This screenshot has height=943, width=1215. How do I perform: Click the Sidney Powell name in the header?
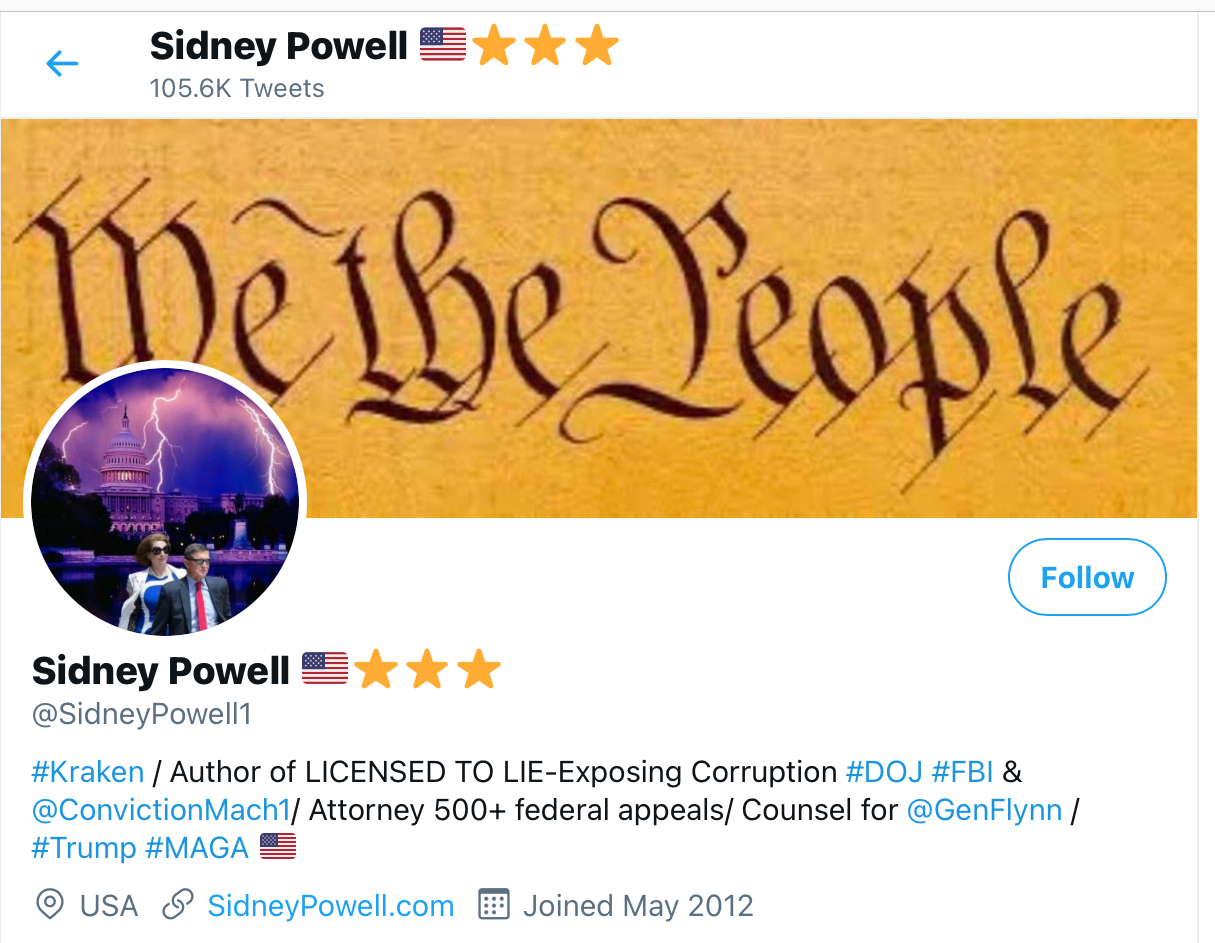279,46
